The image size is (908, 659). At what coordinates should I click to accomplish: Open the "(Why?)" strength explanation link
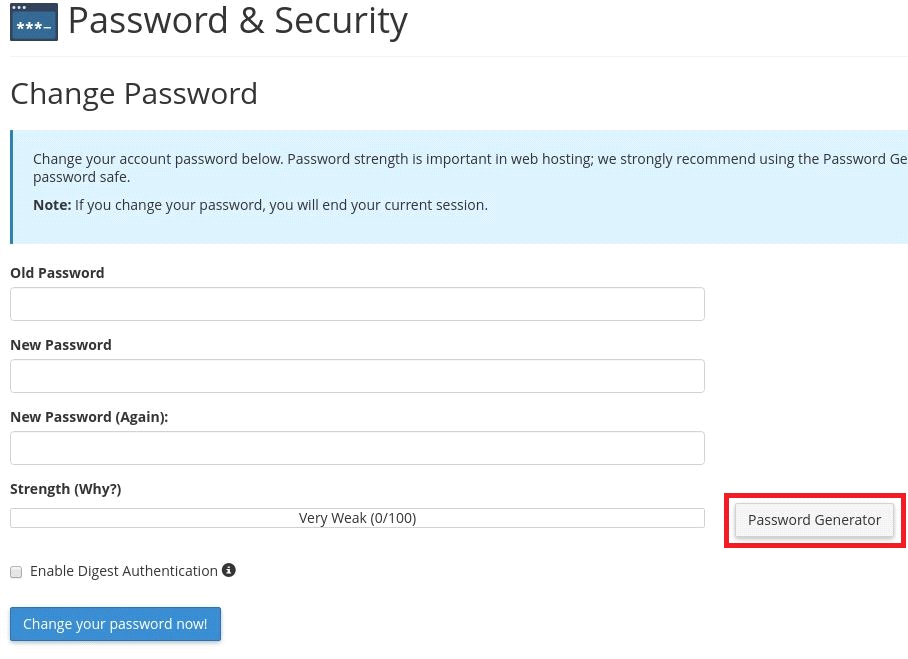coord(97,488)
